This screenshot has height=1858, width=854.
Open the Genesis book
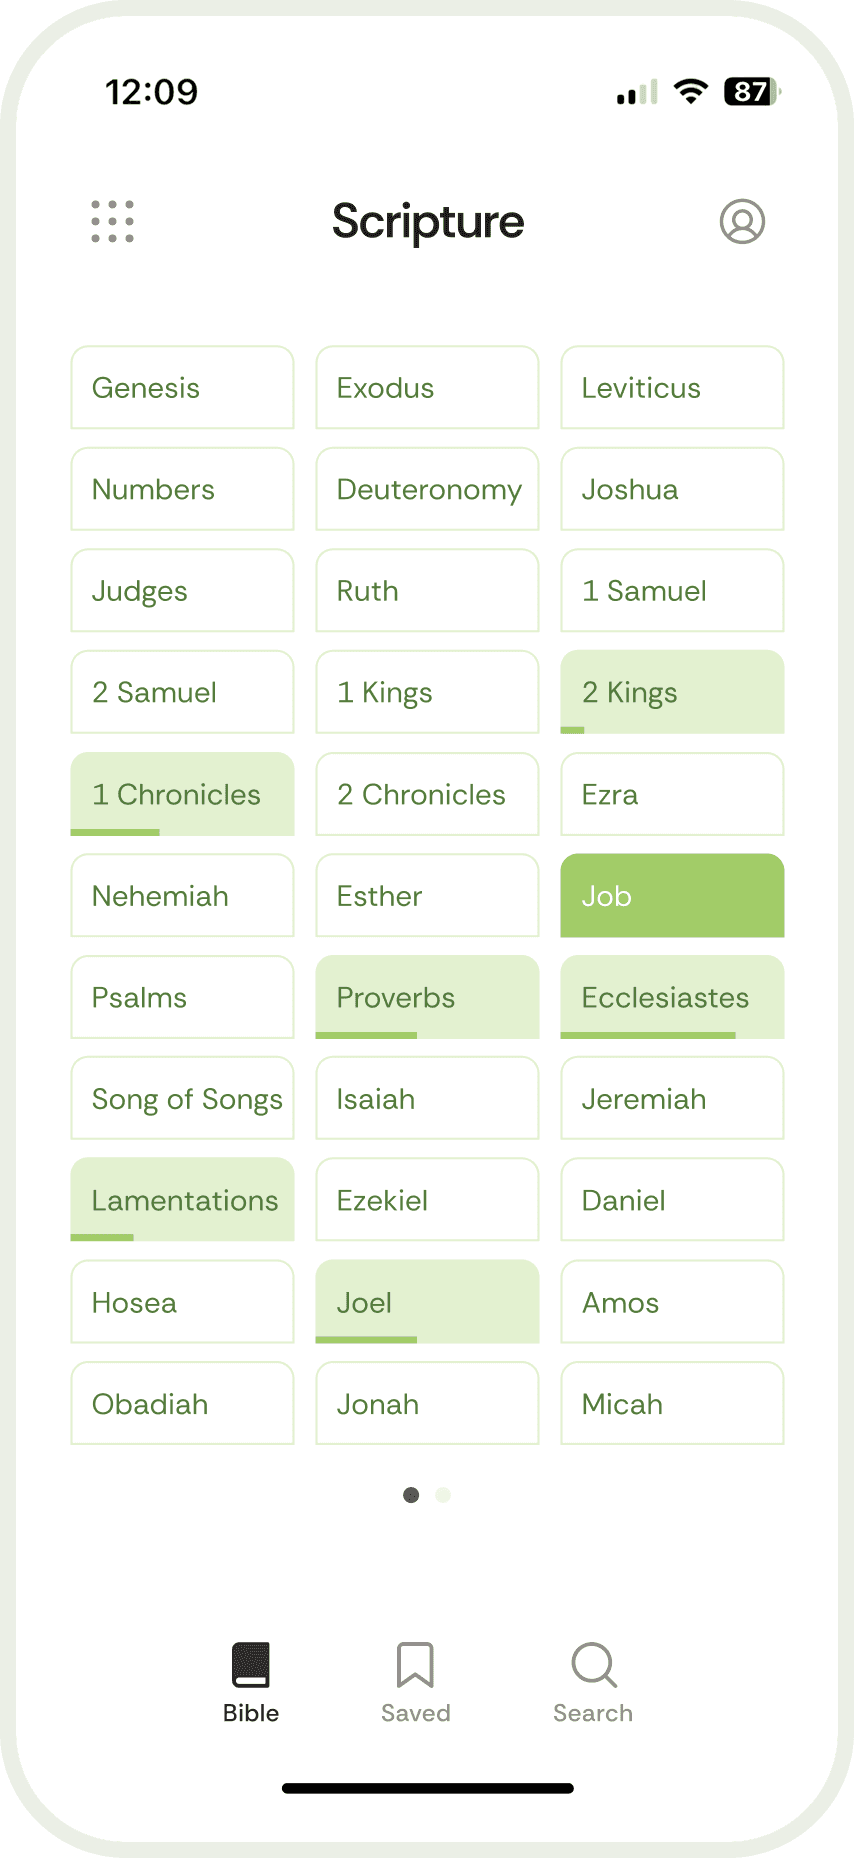(x=182, y=388)
